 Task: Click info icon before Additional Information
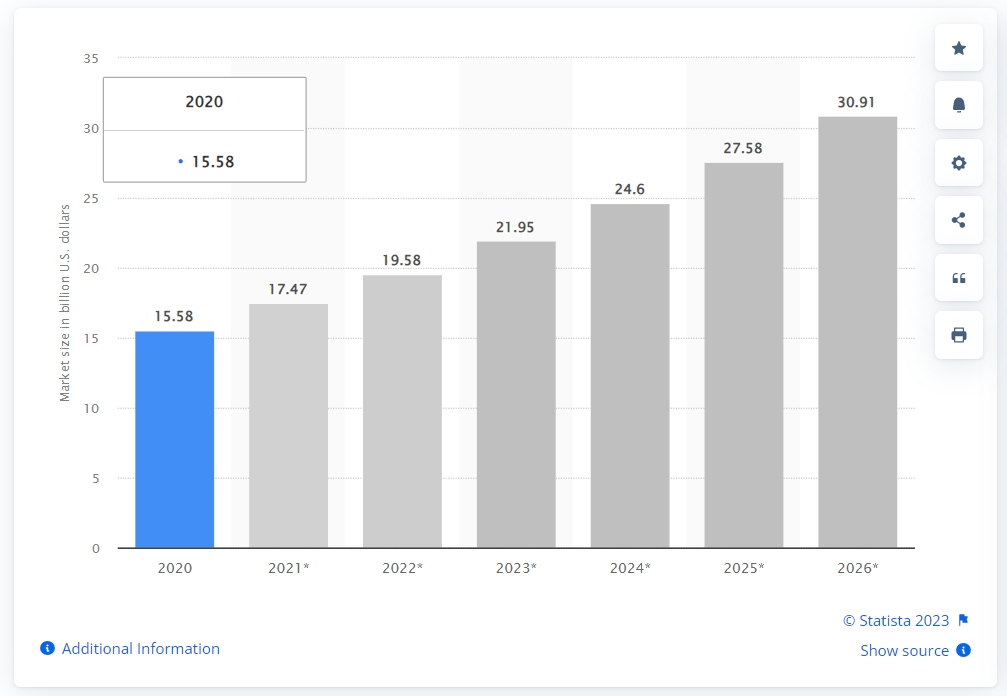48,648
